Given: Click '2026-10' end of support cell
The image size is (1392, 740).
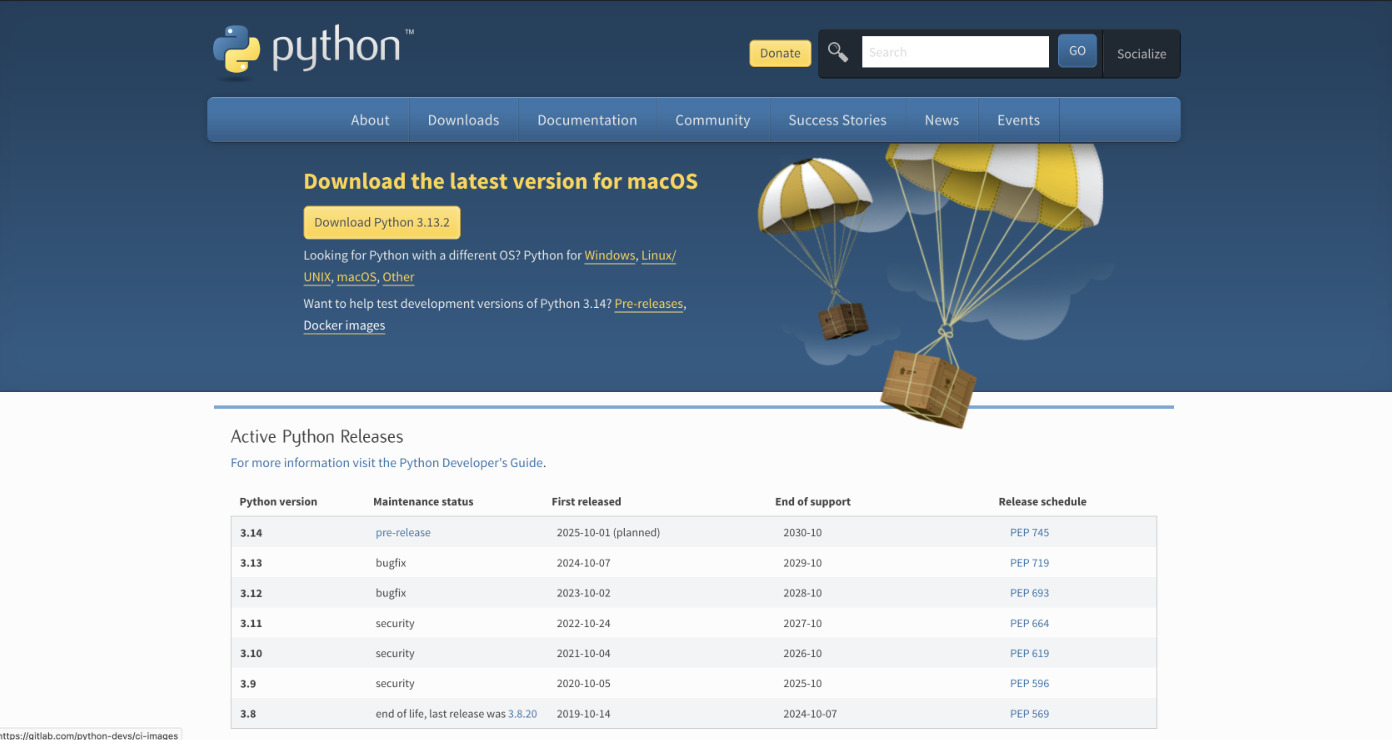Looking at the screenshot, I should tap(802, 653).
